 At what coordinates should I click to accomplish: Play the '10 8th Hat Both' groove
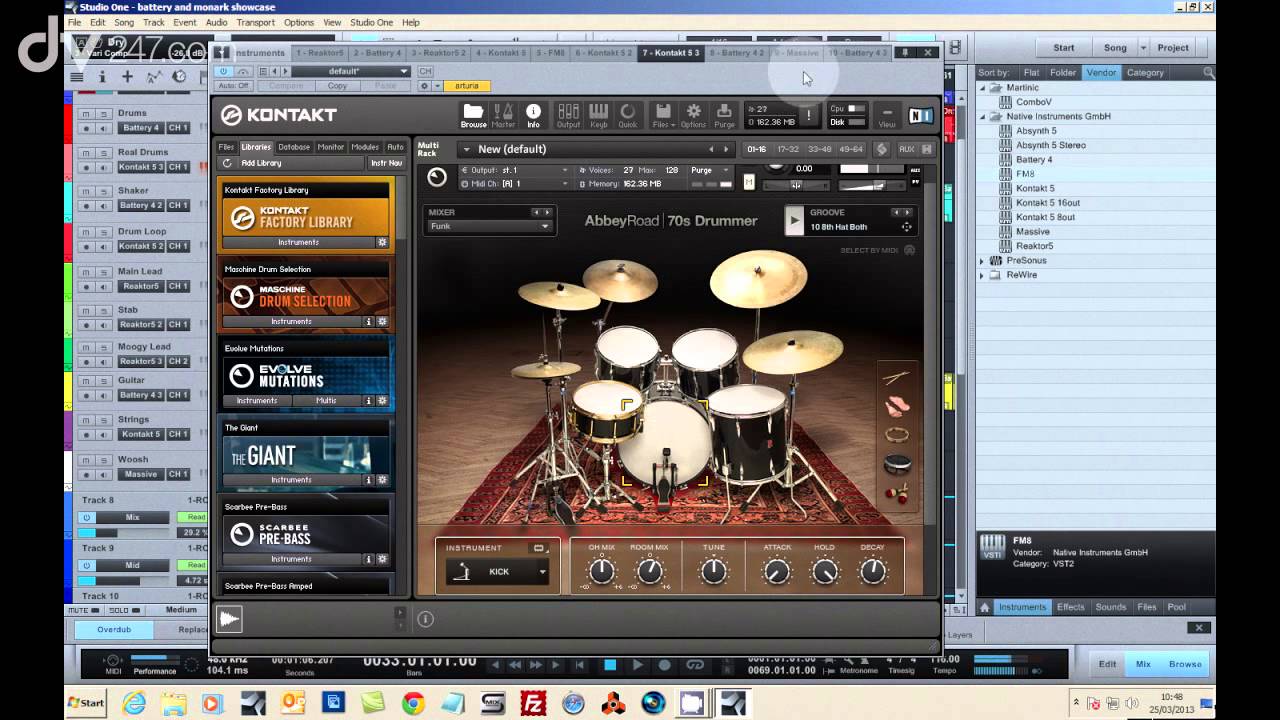(x=793, y=220)
